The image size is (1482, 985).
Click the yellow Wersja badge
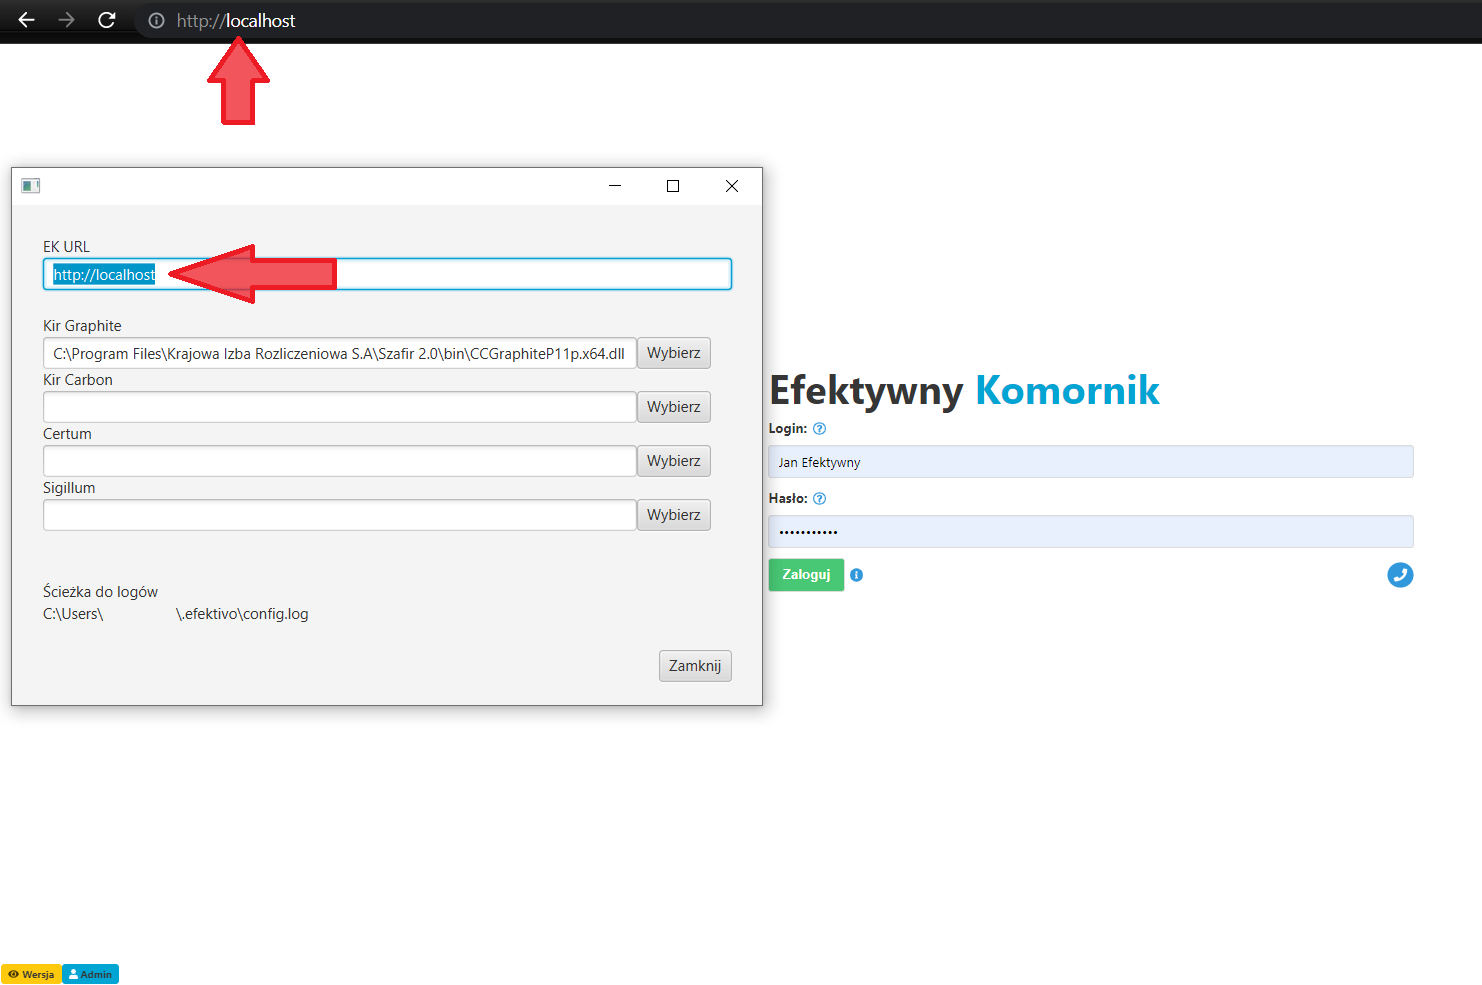pos(32,974)
